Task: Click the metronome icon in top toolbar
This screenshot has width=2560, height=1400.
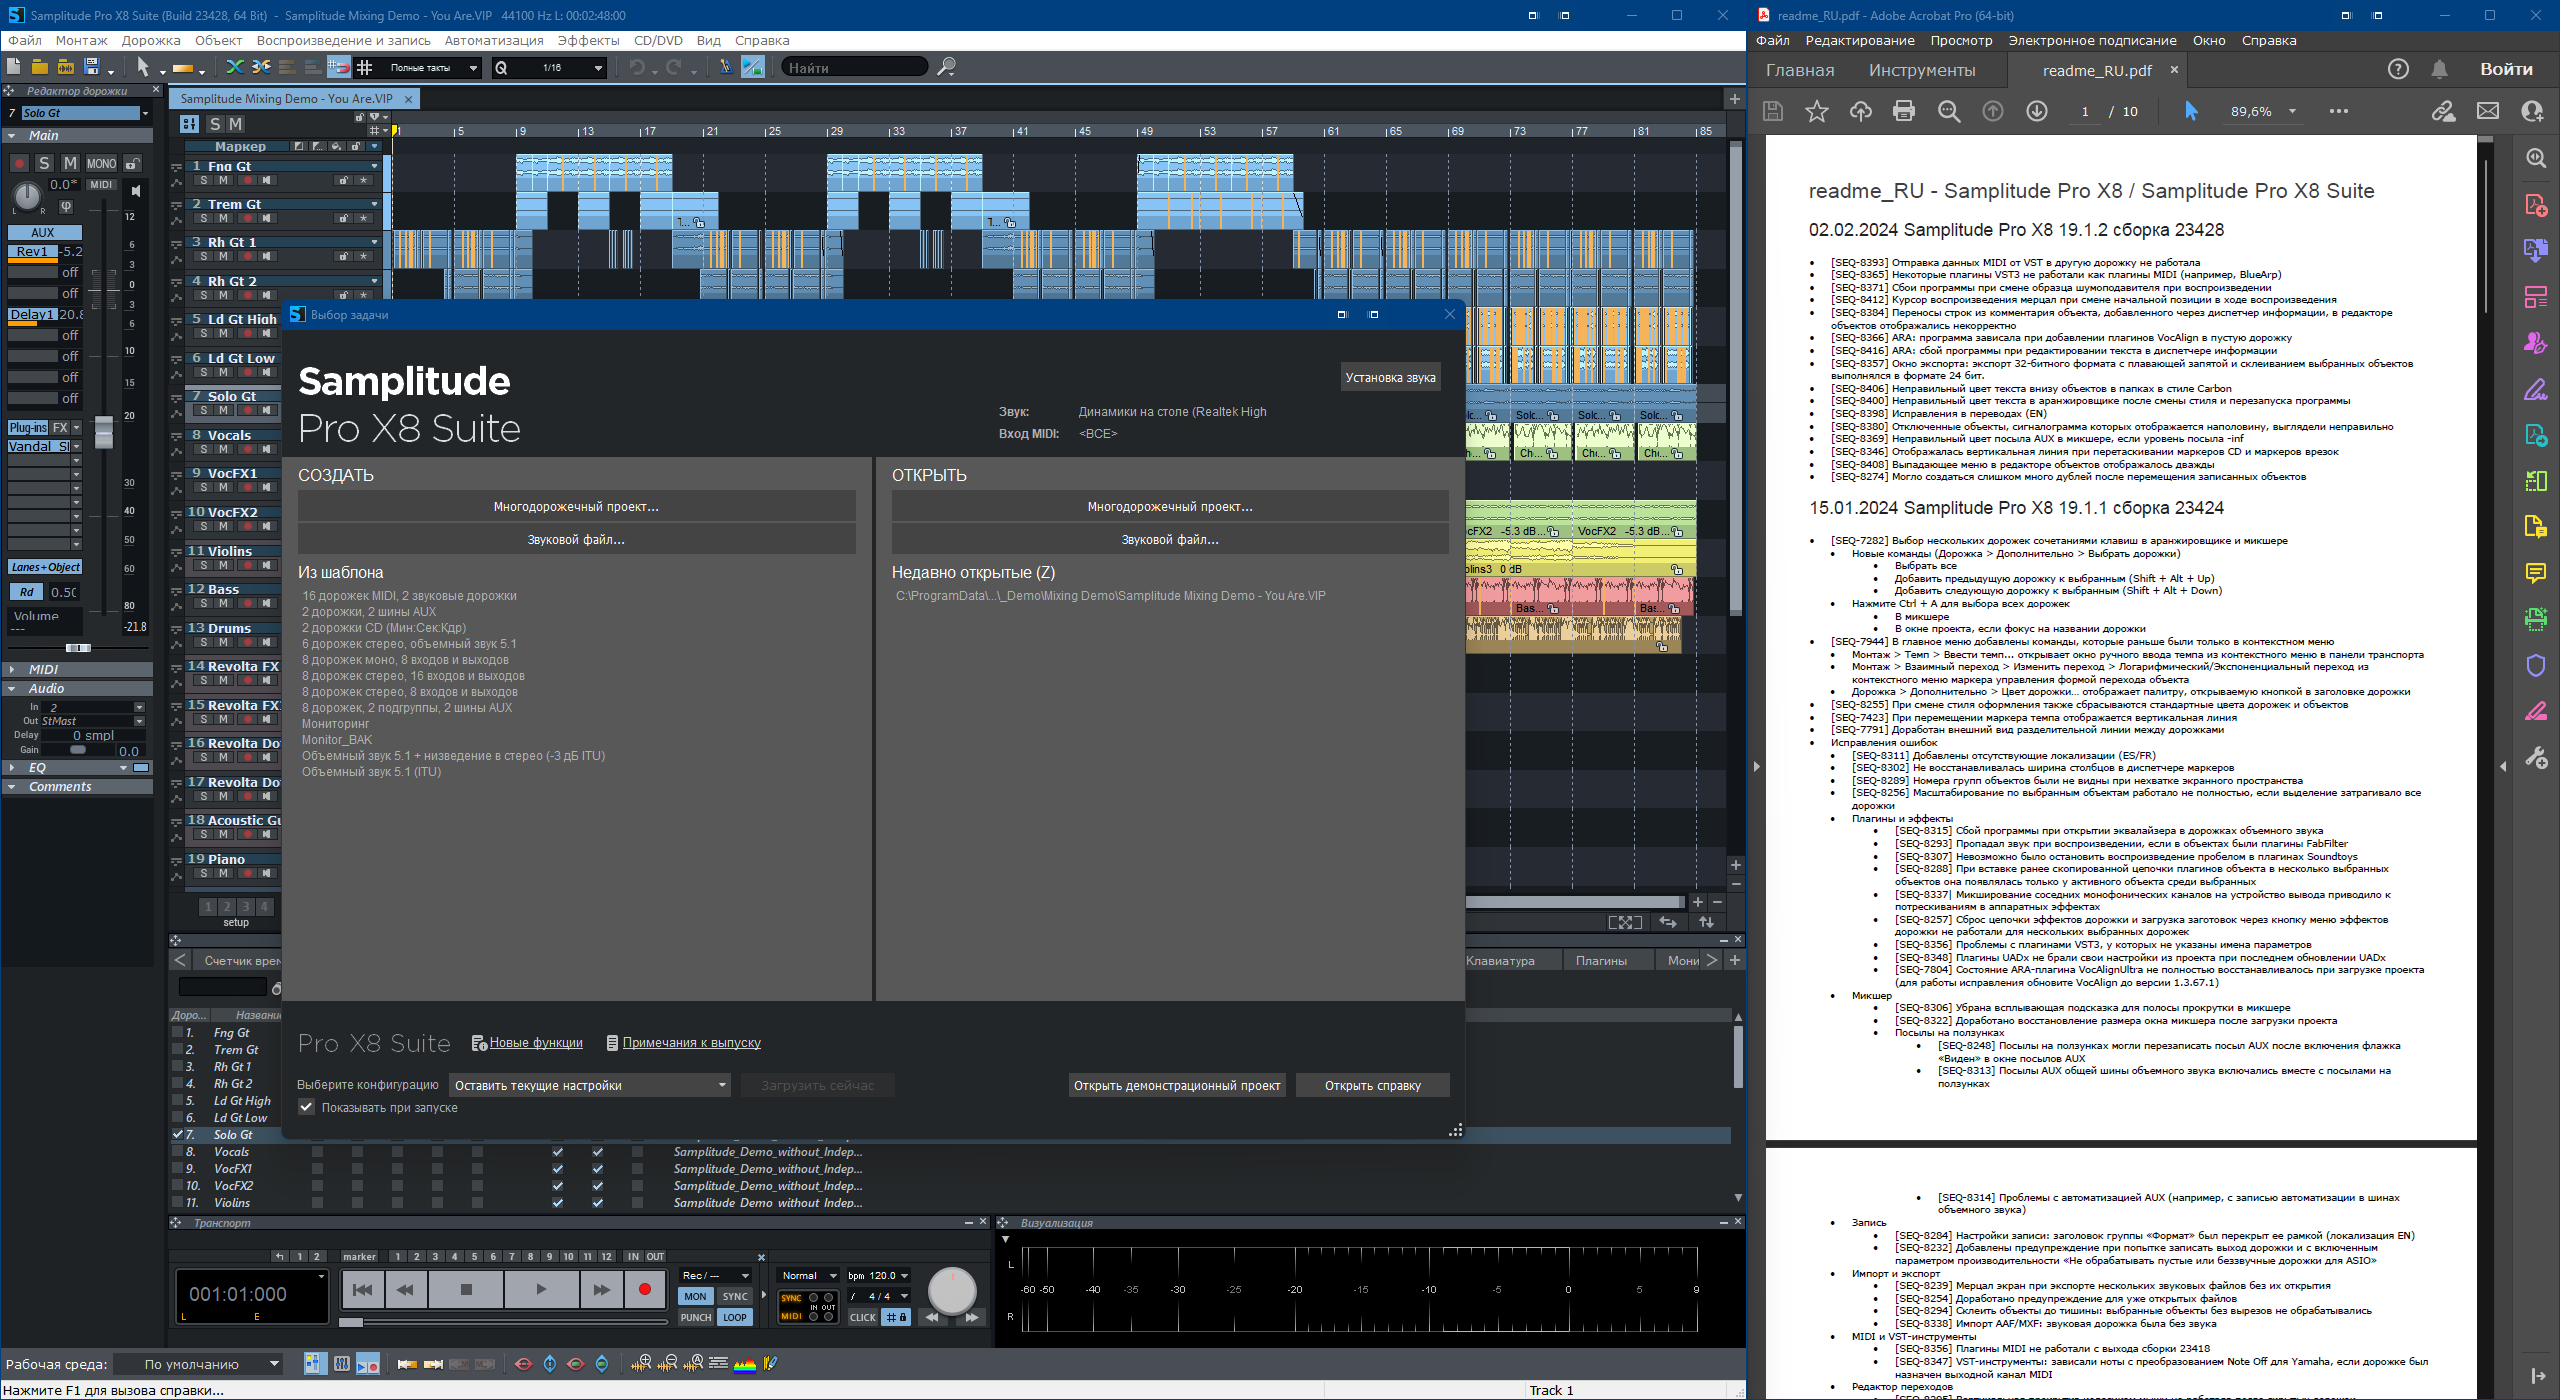Action: [726, 67]
